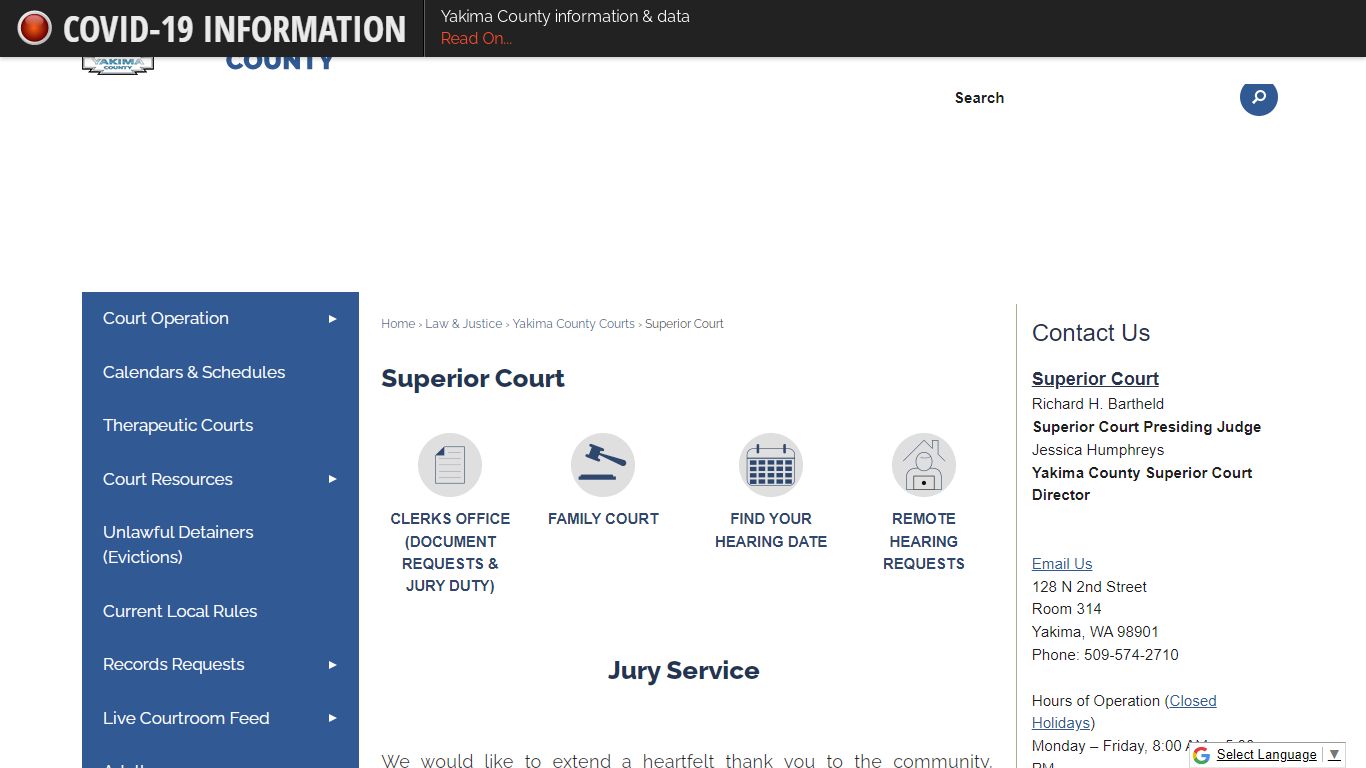The image size is (1366, 768).
Task: Expand the Court Resources submenu arrow
Action: tap(333, 479)
